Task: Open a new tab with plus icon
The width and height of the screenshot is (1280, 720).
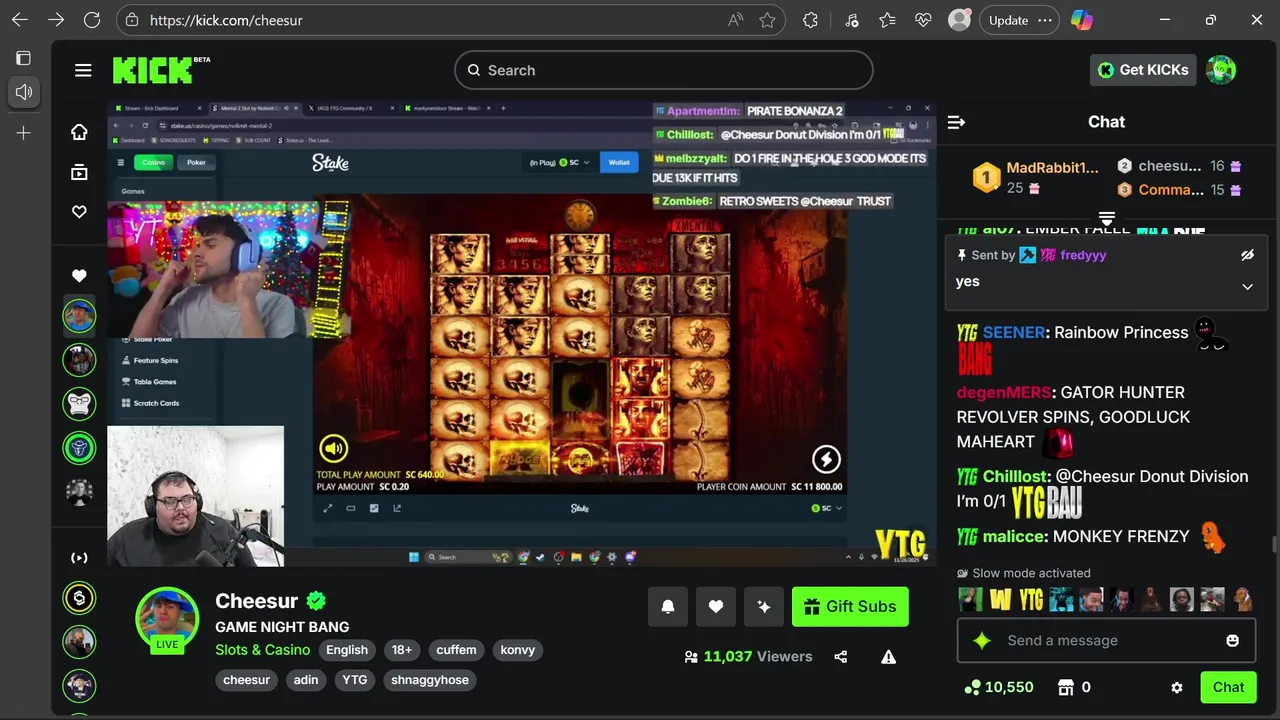Action: tap(24, 133)
